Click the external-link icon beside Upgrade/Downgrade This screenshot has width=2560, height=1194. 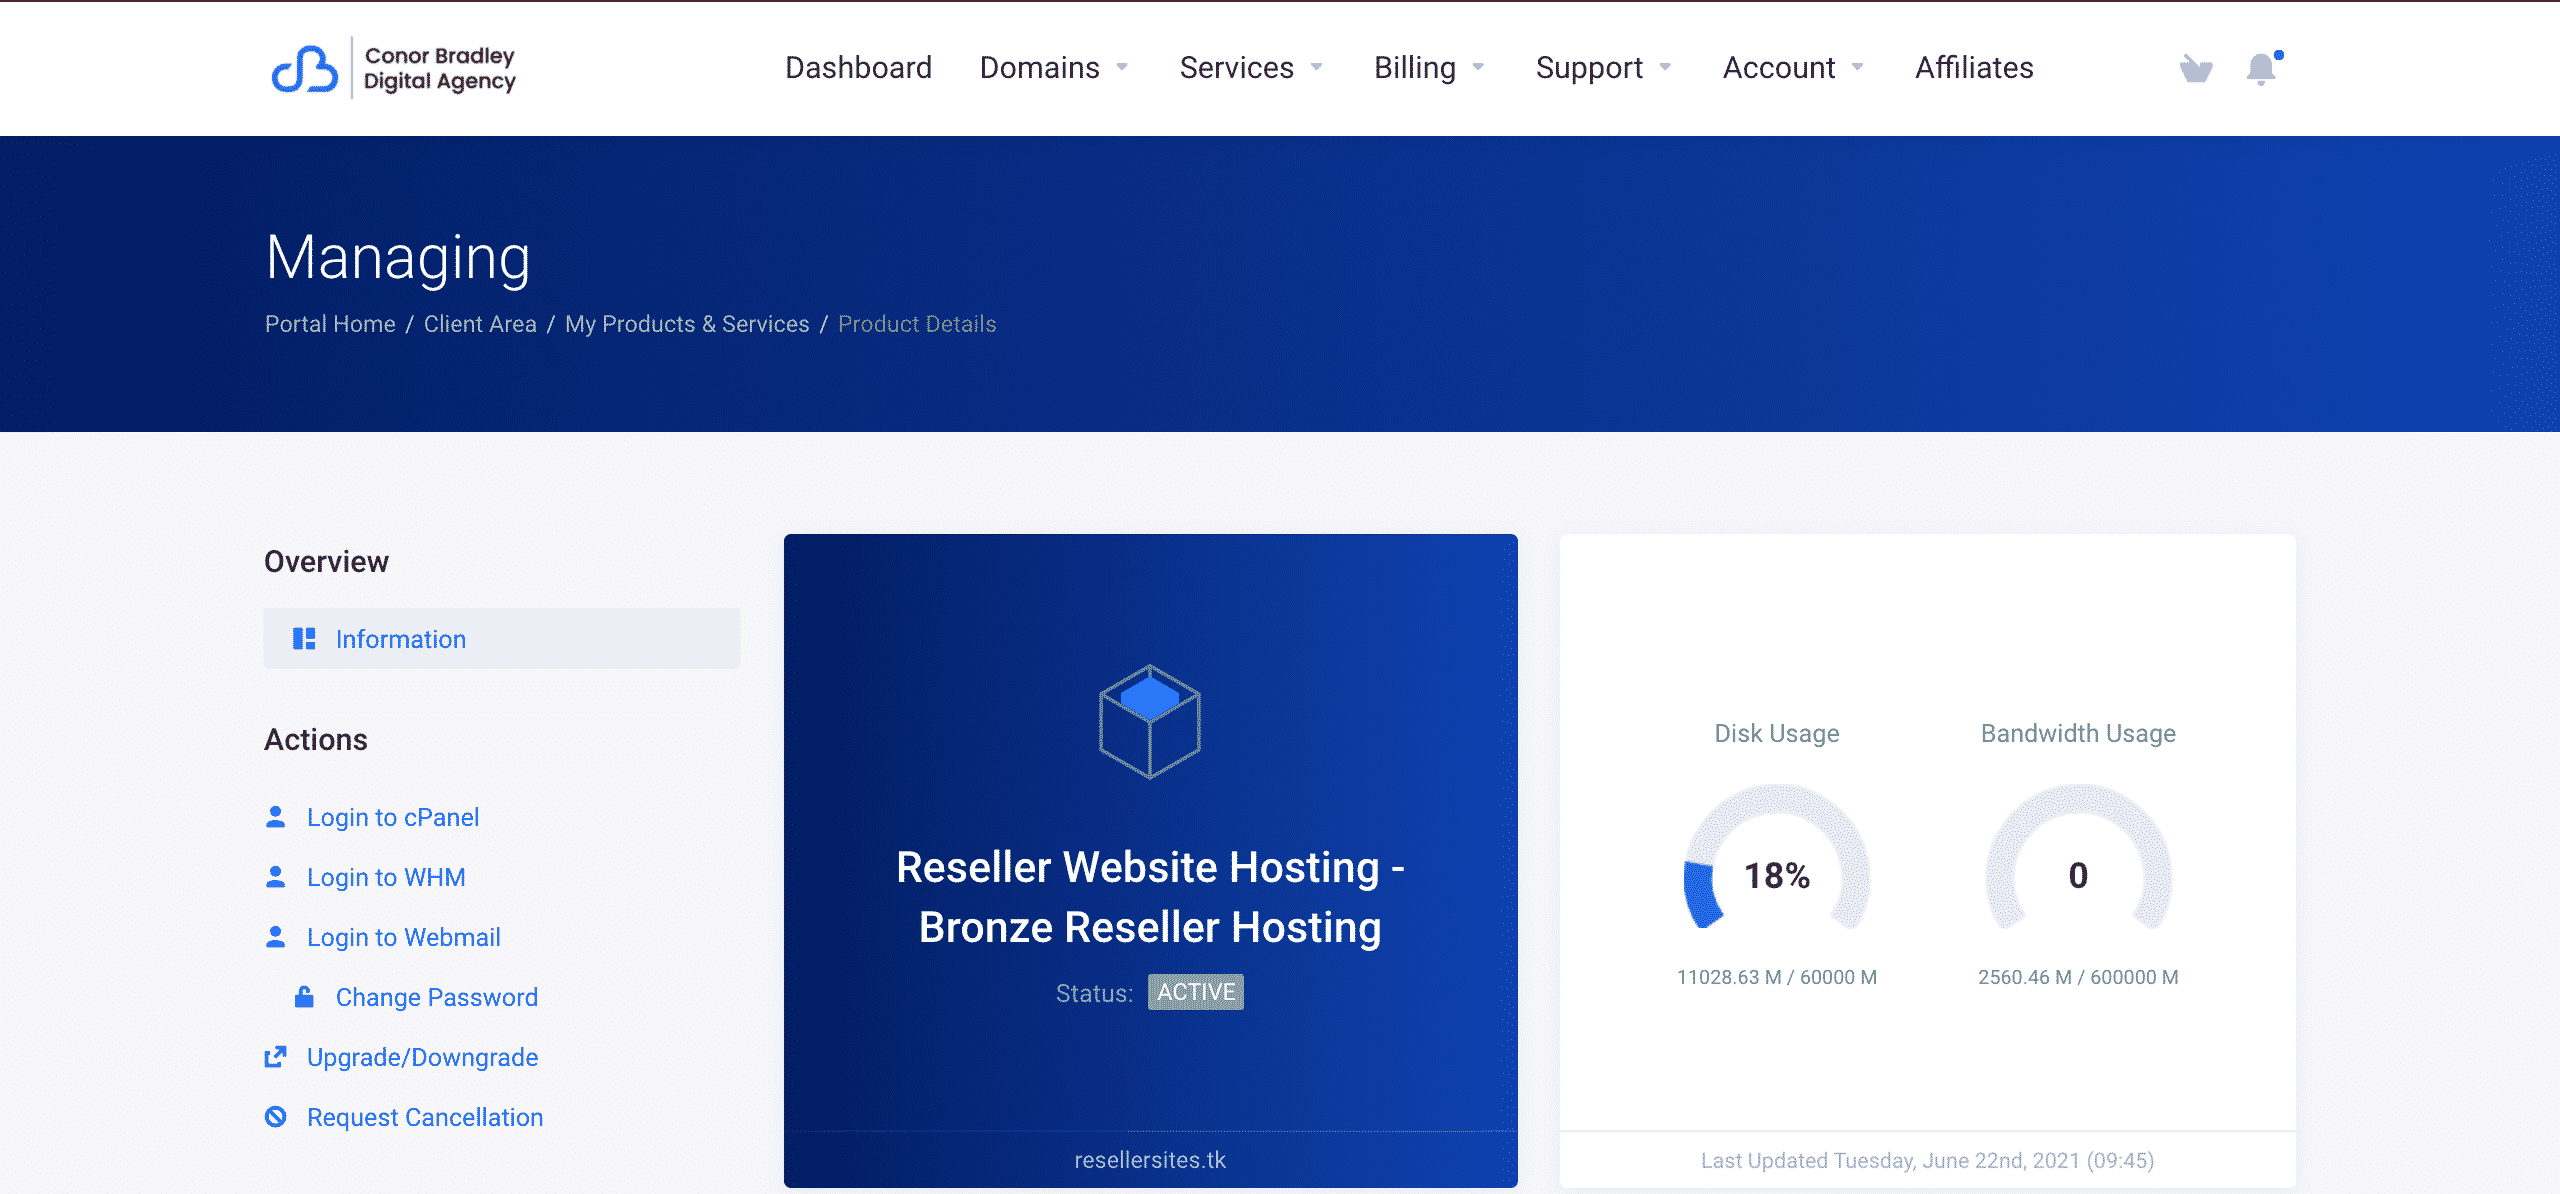276,1057
